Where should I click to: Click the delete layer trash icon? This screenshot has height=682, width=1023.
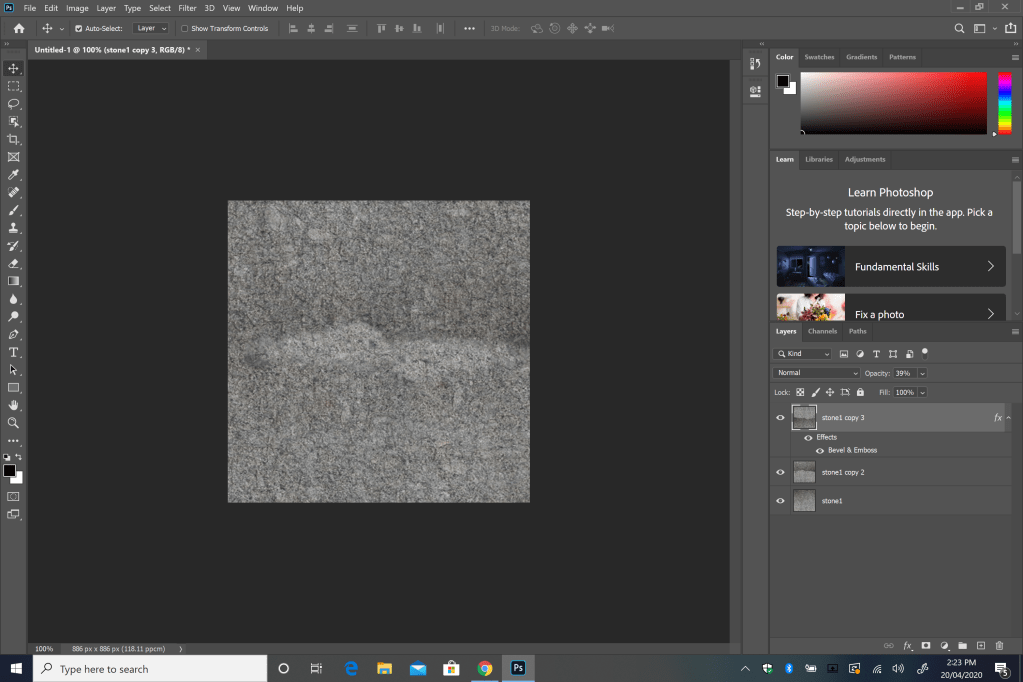[x=999, y=646]
